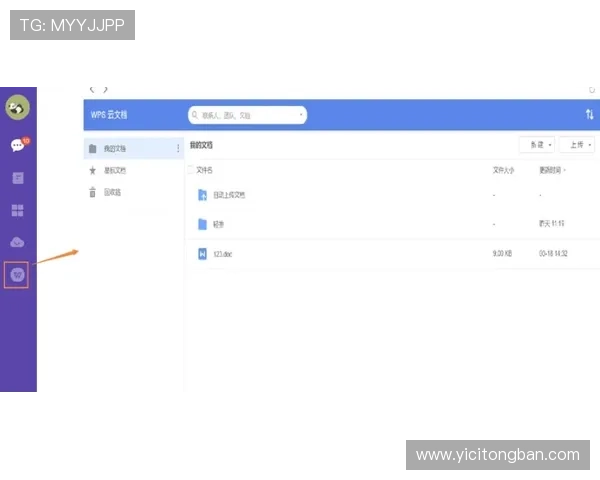The image size is (600, 480).
Task: Switch to 回收站 in the left navigation
Action: coord(112,192)
